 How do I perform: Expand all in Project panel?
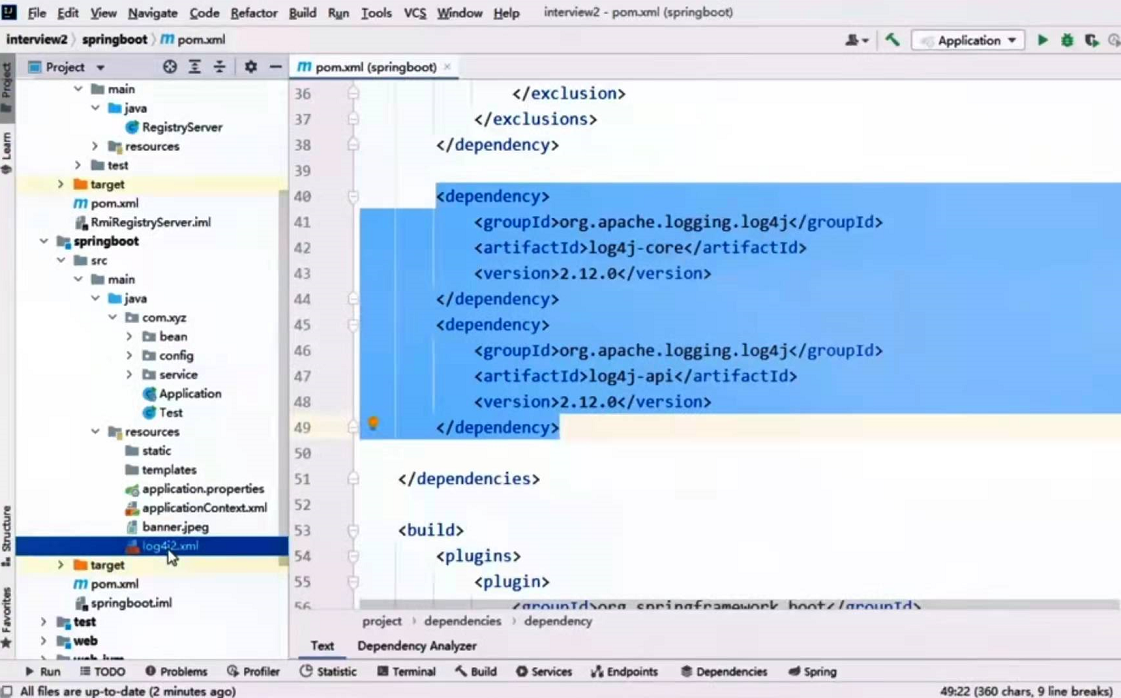point(194,67)
